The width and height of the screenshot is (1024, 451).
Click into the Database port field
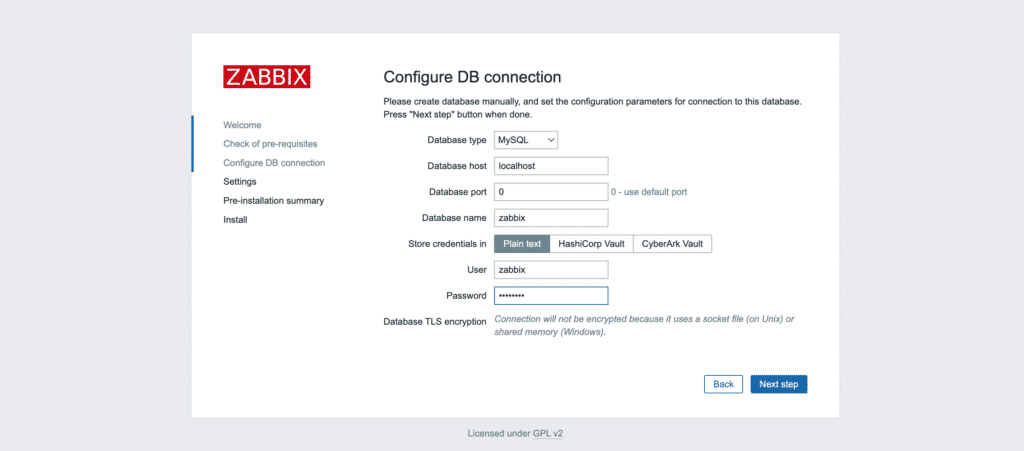tap(551, 192)
